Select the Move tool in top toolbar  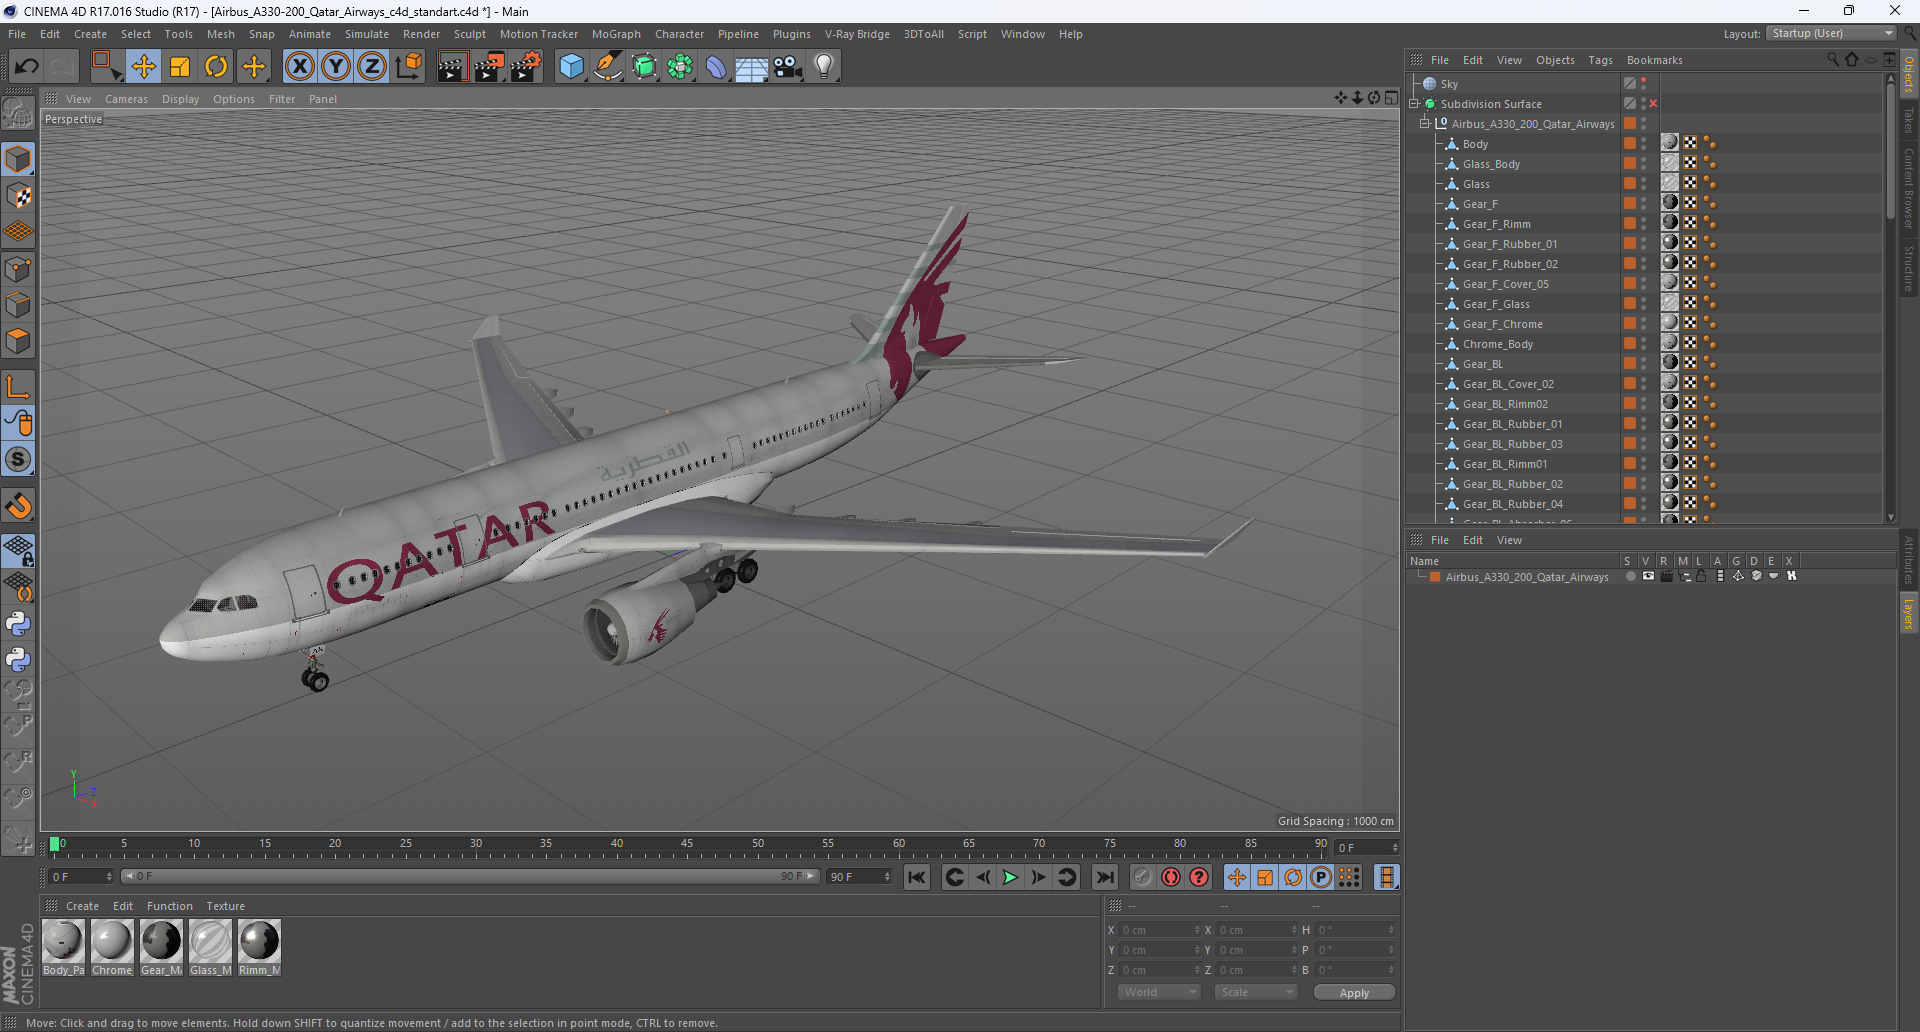click(x=143, y=67)
